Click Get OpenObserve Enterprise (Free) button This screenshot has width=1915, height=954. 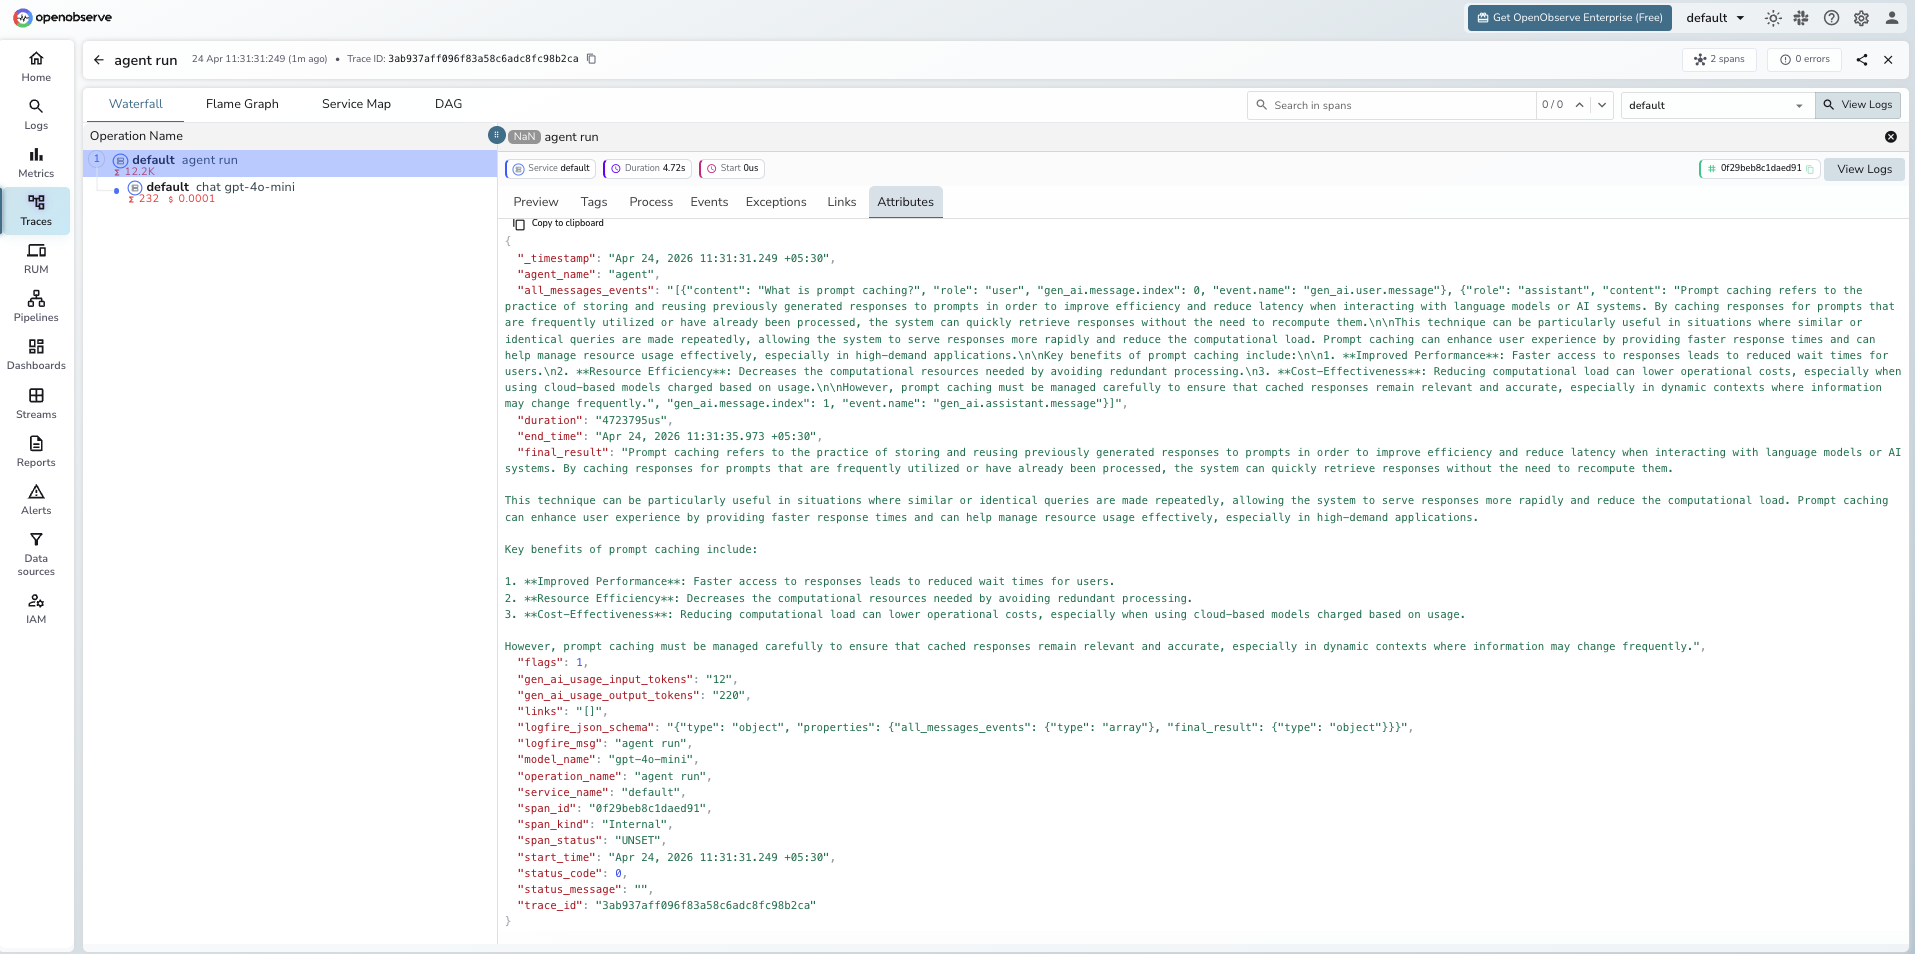tap(1568, 17)
